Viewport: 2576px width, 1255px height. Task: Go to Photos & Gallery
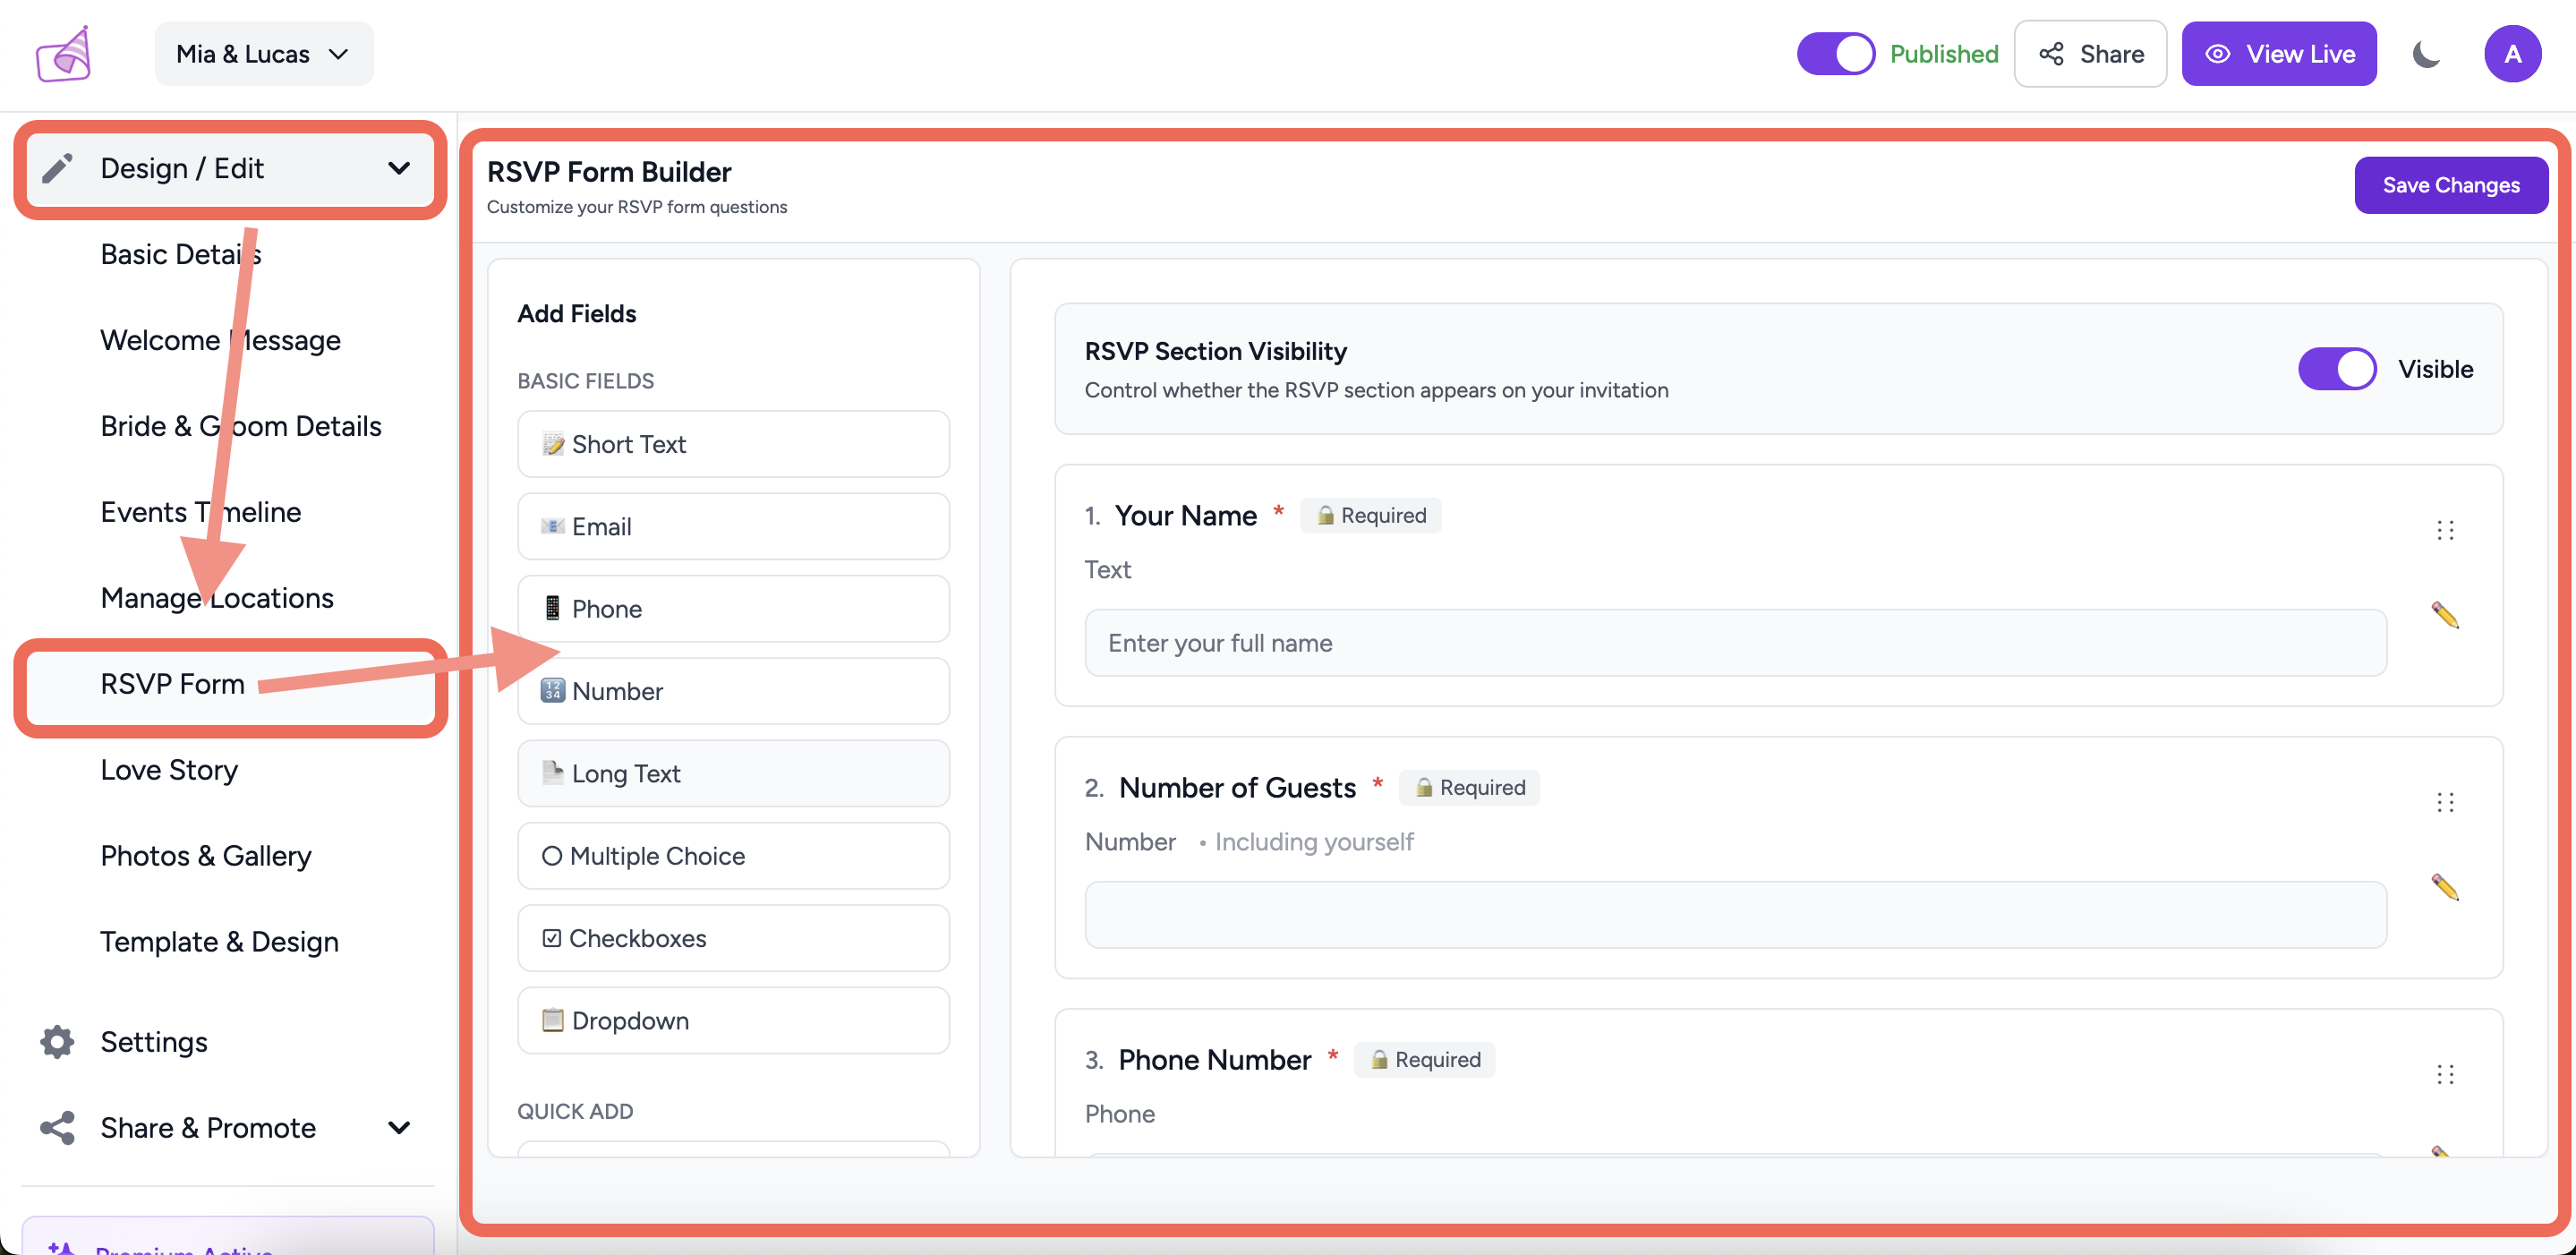[206, 856]
